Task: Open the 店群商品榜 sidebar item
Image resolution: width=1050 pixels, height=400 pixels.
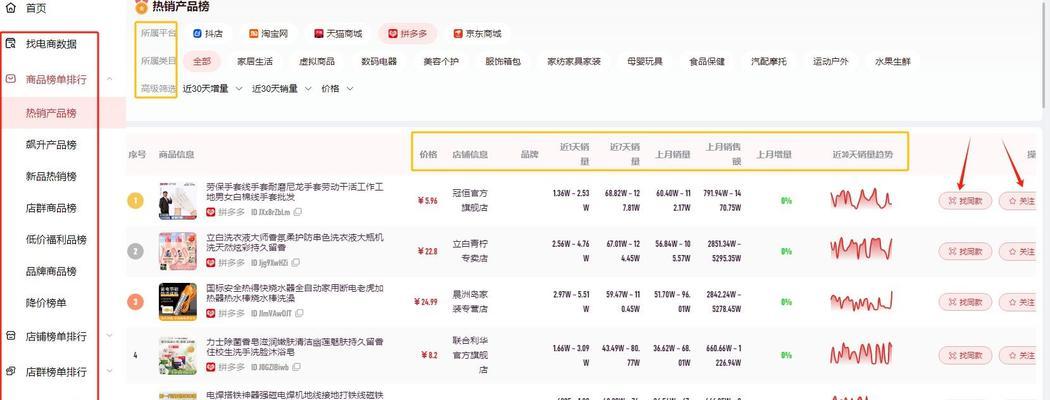Action: tap(51, 208)
